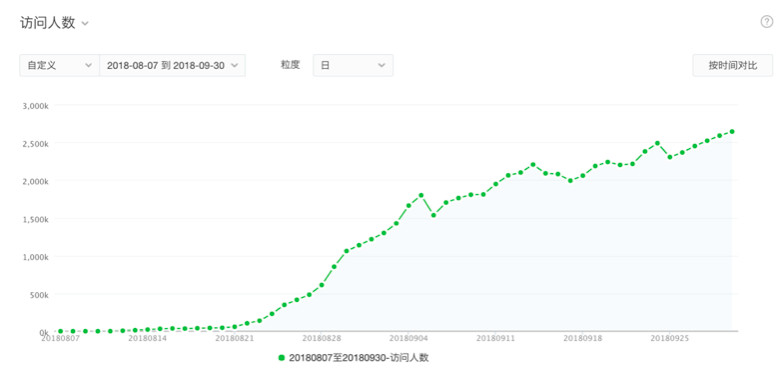
Task: Click the data point above 20180828 label
Action: coord(321,285)
